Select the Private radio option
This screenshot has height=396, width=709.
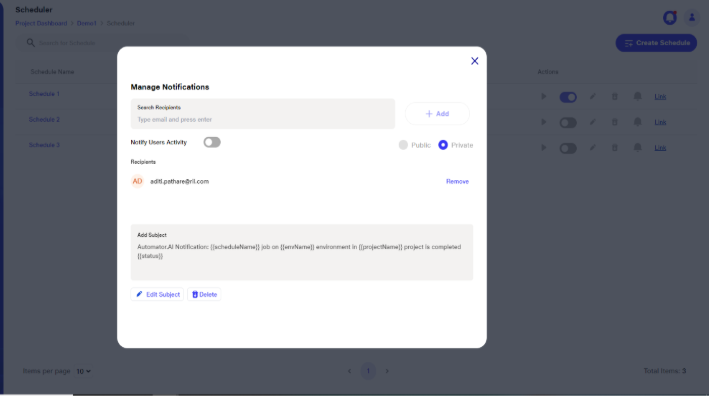[443, 145]
